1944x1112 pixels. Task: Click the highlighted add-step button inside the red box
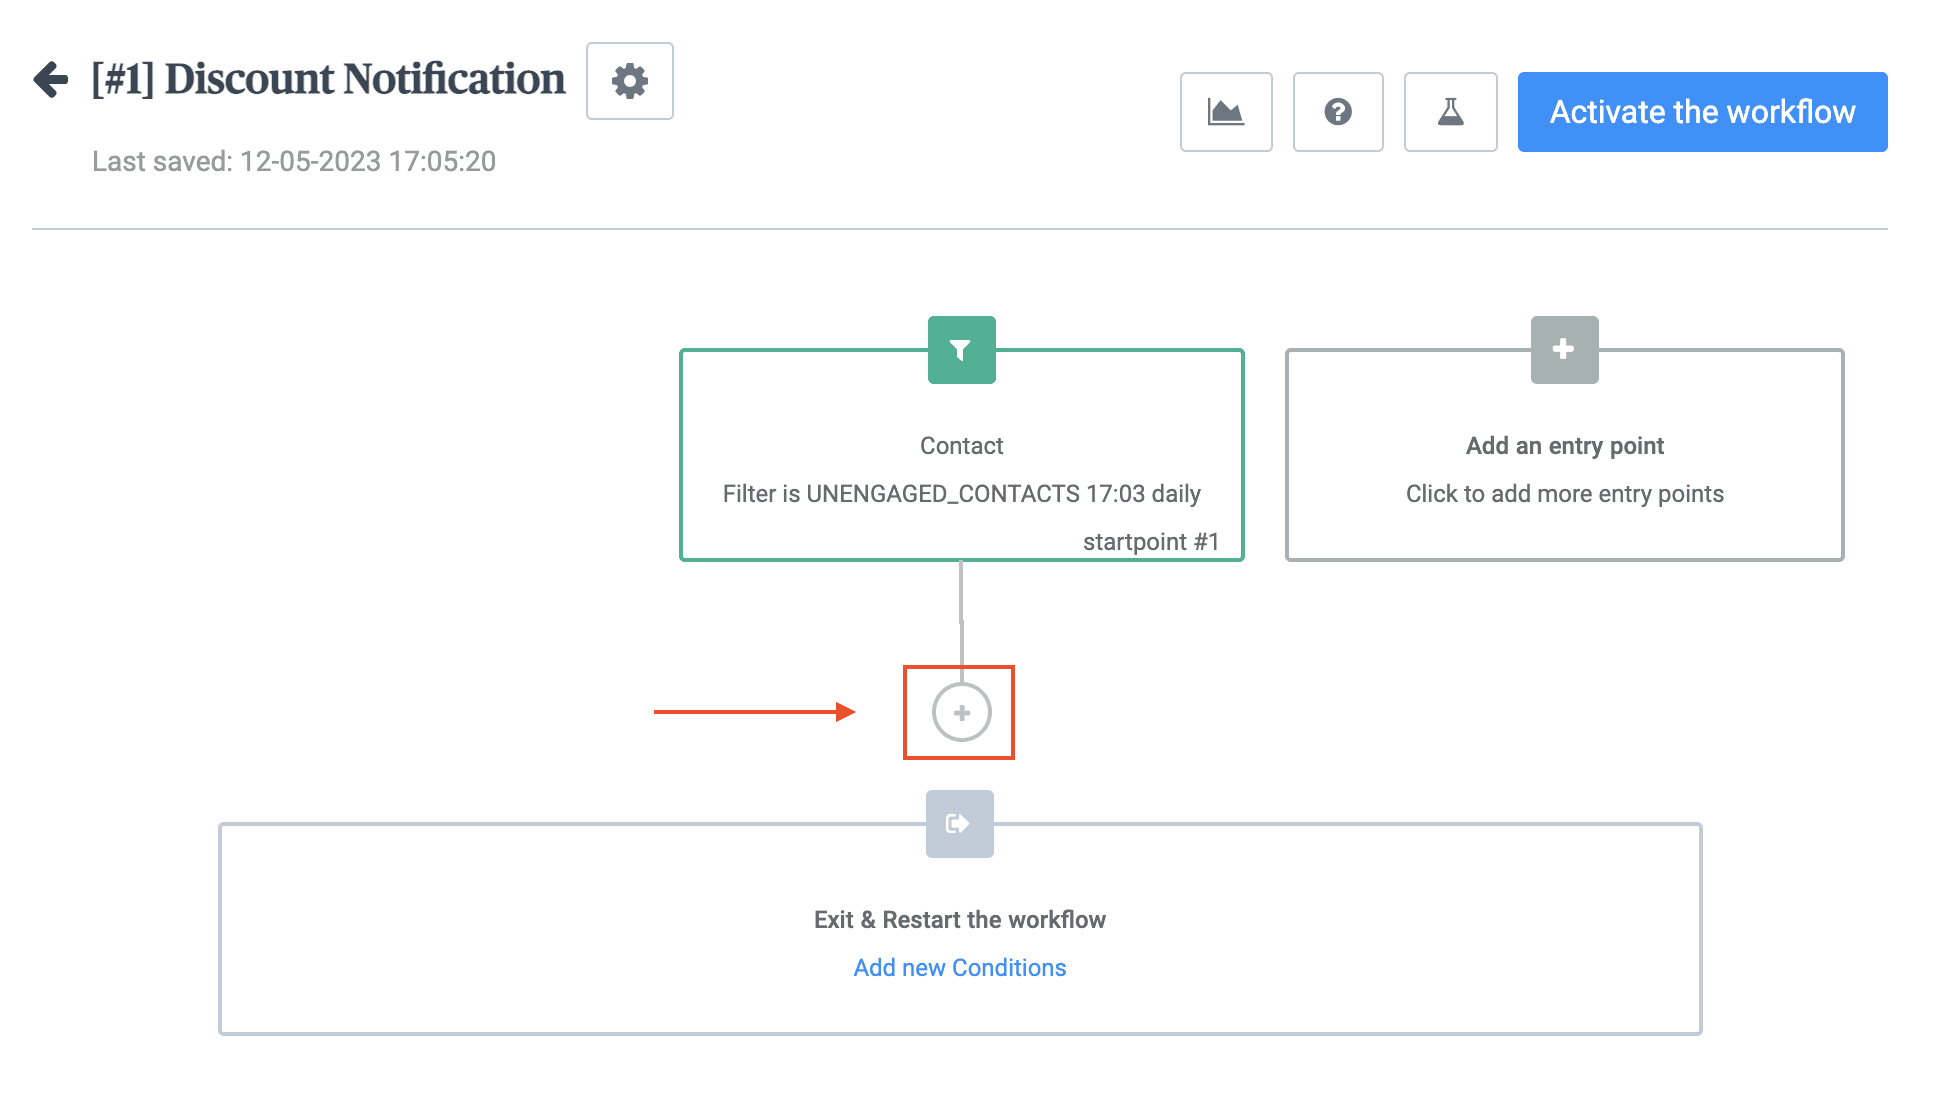[959, 712]
